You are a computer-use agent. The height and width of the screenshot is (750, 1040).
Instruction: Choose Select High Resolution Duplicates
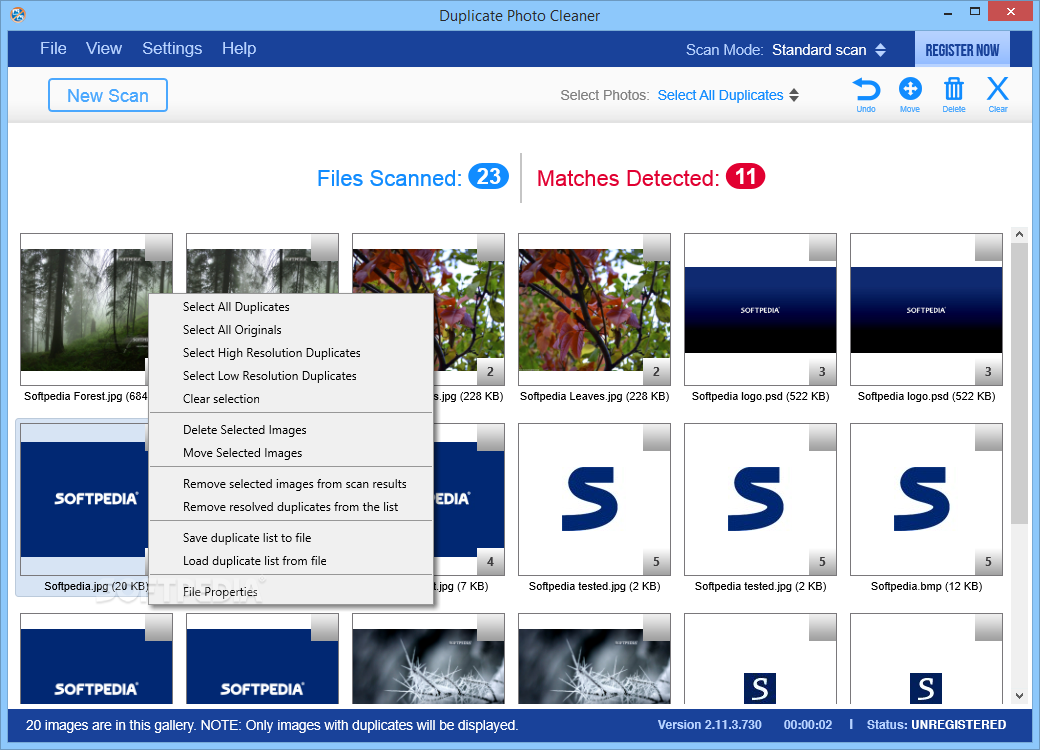[x=291, y=353]
